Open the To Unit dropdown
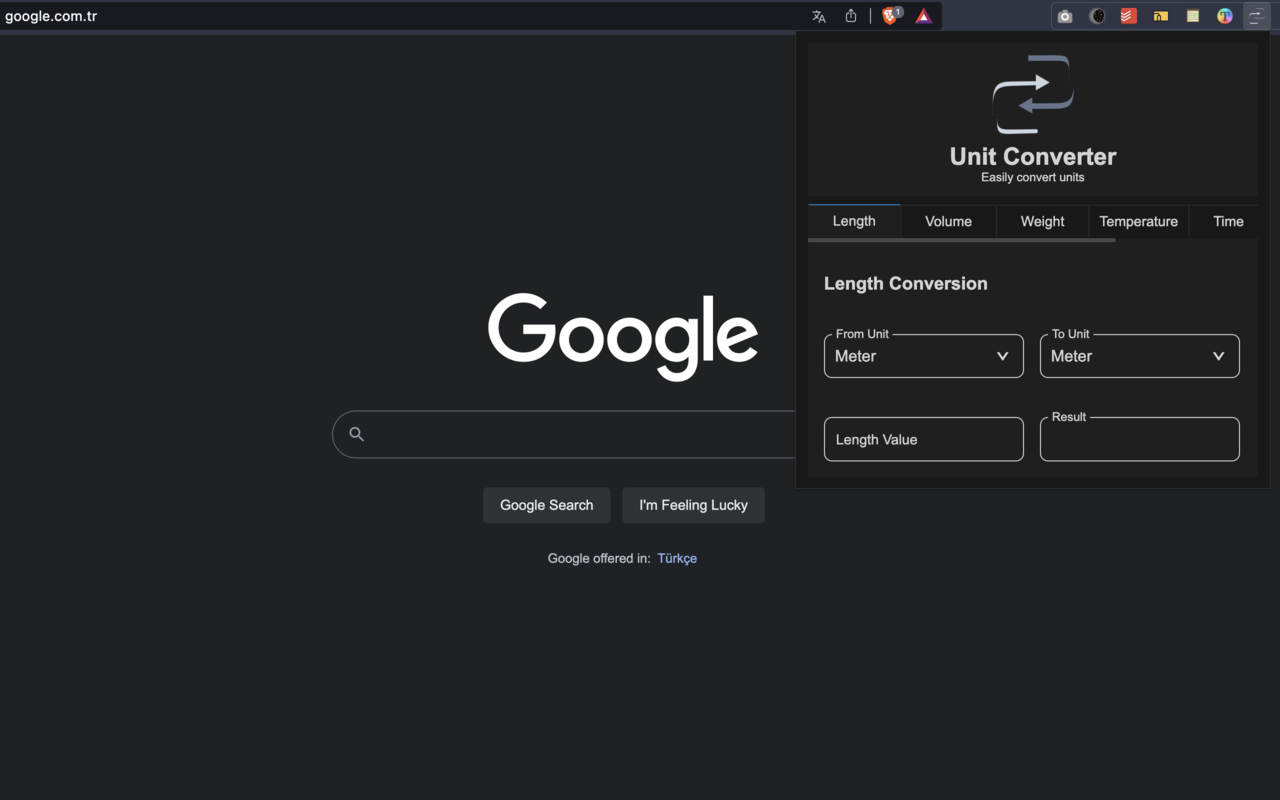Image resolution: width=1280 pixels, height=800 pixels. pyautogui.click(x=1139, y=355)
